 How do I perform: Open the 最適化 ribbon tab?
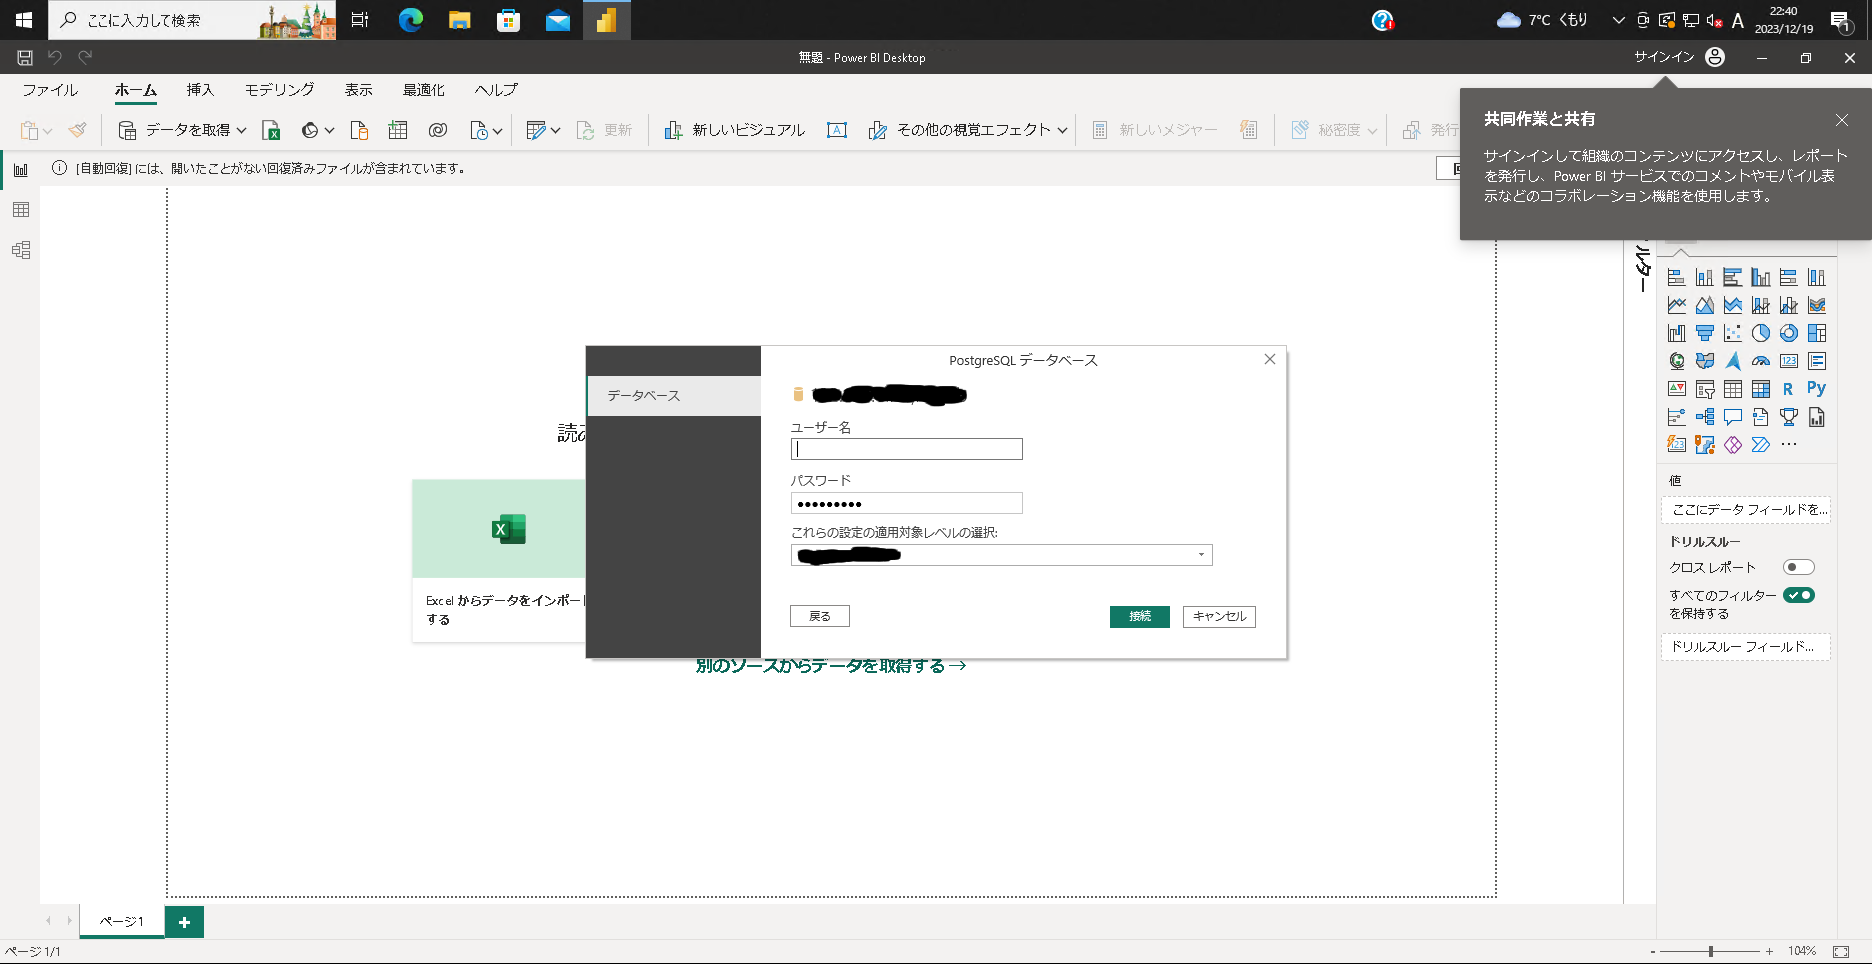[424, 90]
